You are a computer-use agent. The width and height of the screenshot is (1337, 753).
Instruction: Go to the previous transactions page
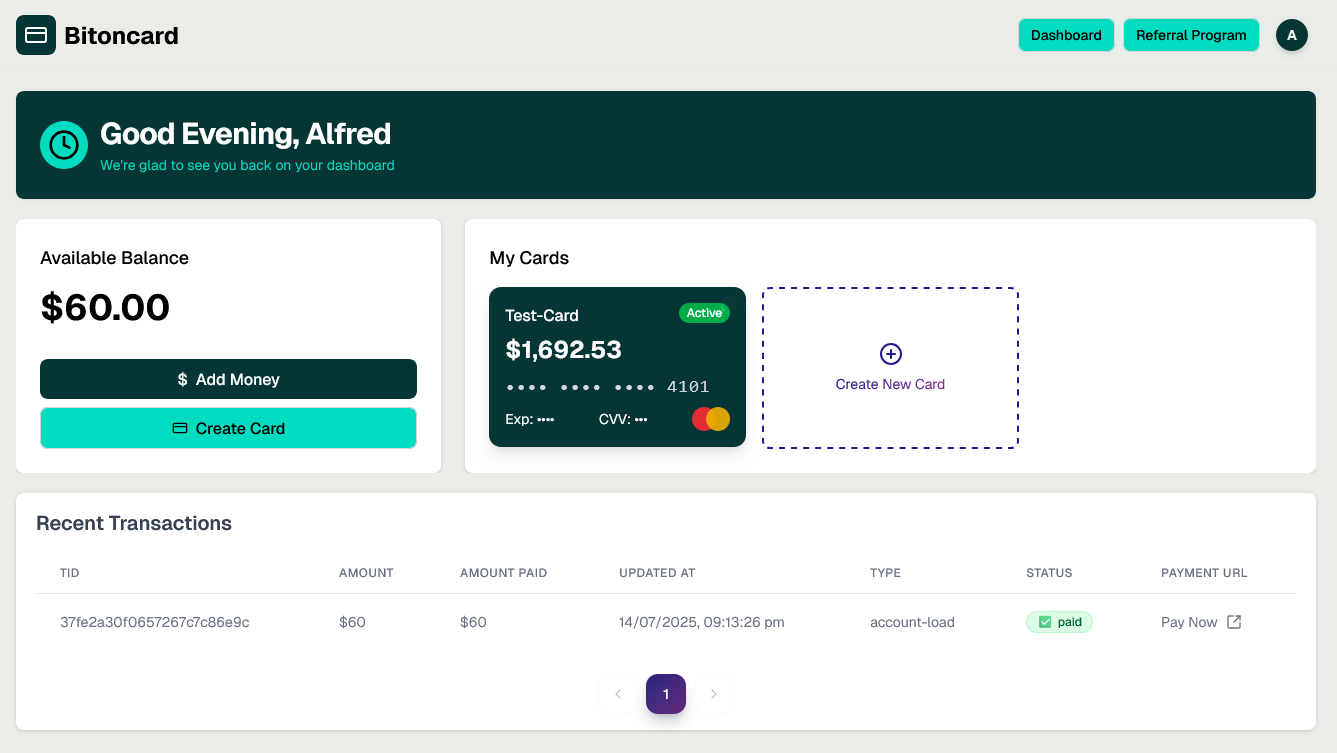[x=618, y=694]
